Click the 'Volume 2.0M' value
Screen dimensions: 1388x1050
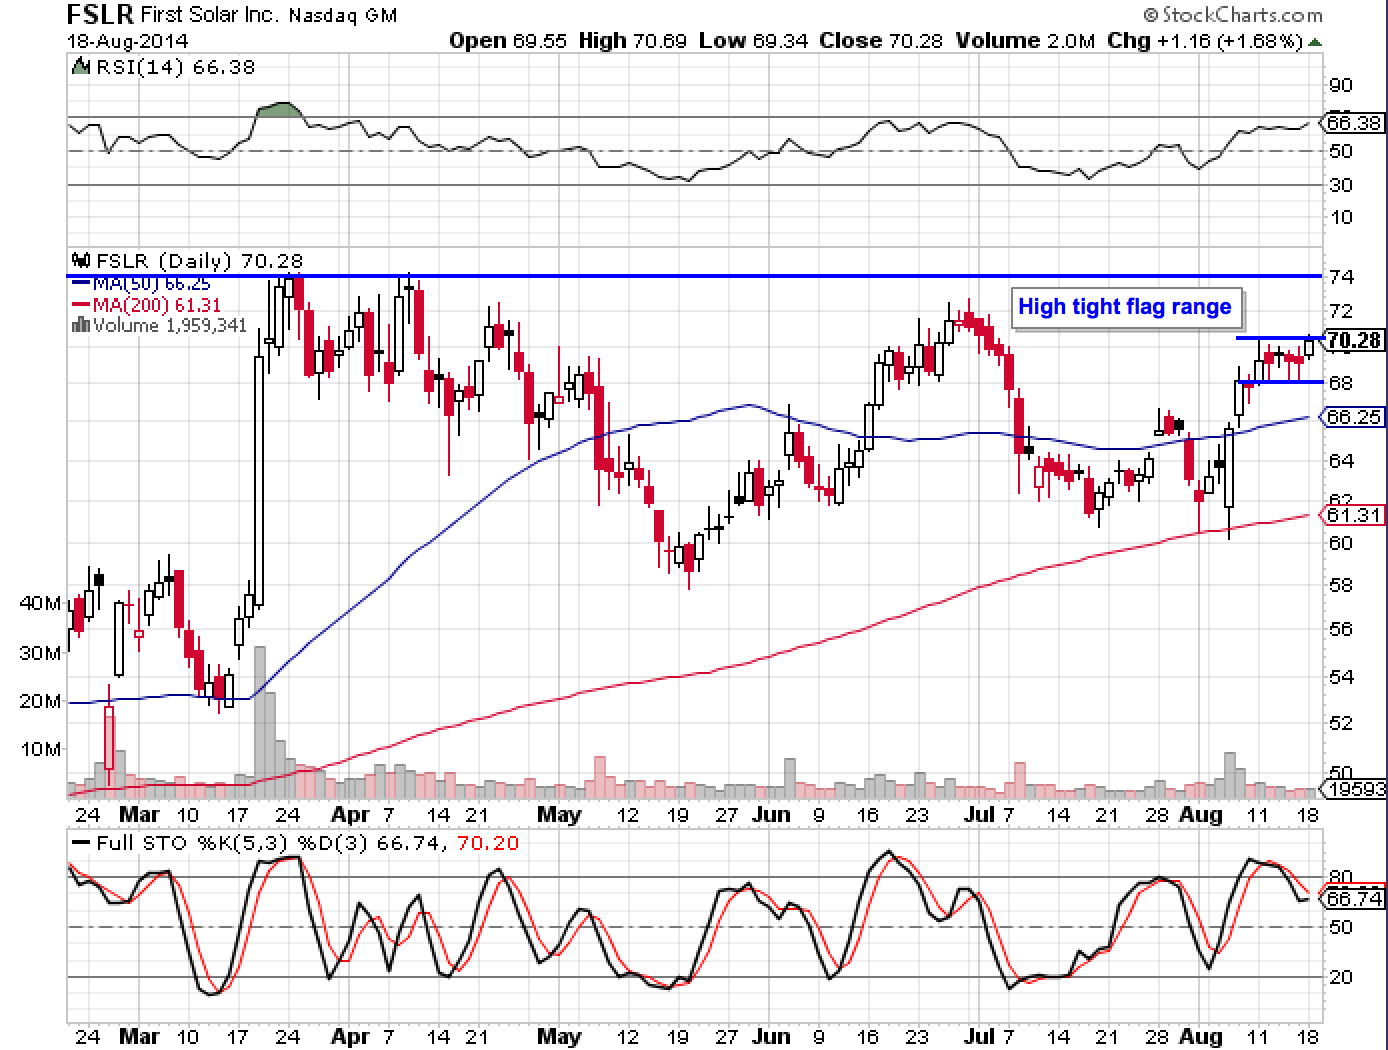tap(1026, 41)
